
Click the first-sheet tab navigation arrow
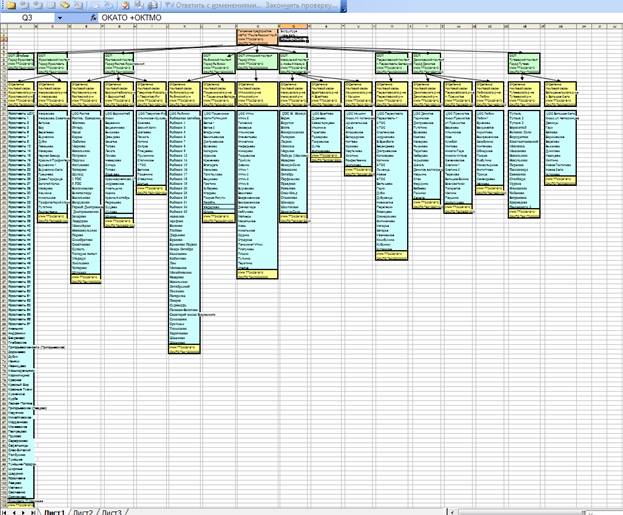tap(5, 511)
